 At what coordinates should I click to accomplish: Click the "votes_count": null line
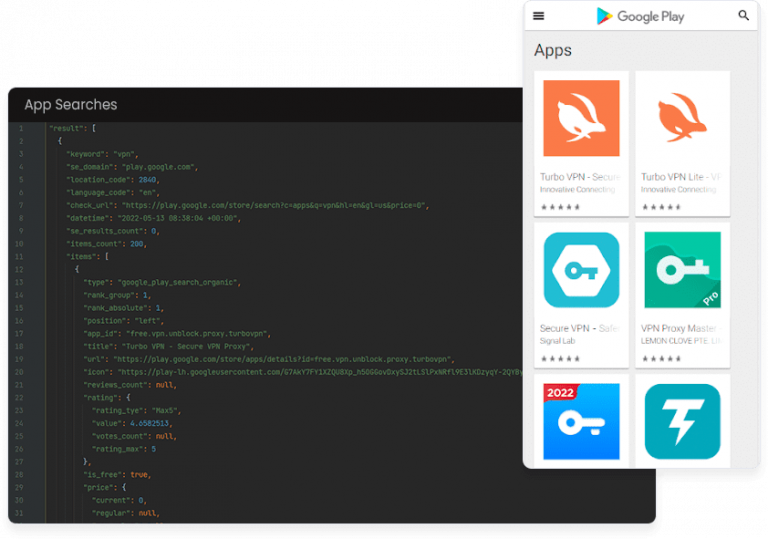pyautogui.click(x=134, y=437)
